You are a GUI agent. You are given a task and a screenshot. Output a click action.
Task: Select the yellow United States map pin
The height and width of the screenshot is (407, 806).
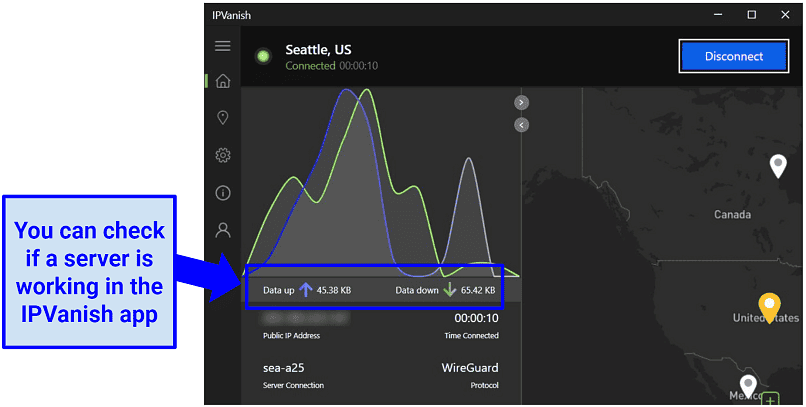pyautogui.click(x=770, y=307)
